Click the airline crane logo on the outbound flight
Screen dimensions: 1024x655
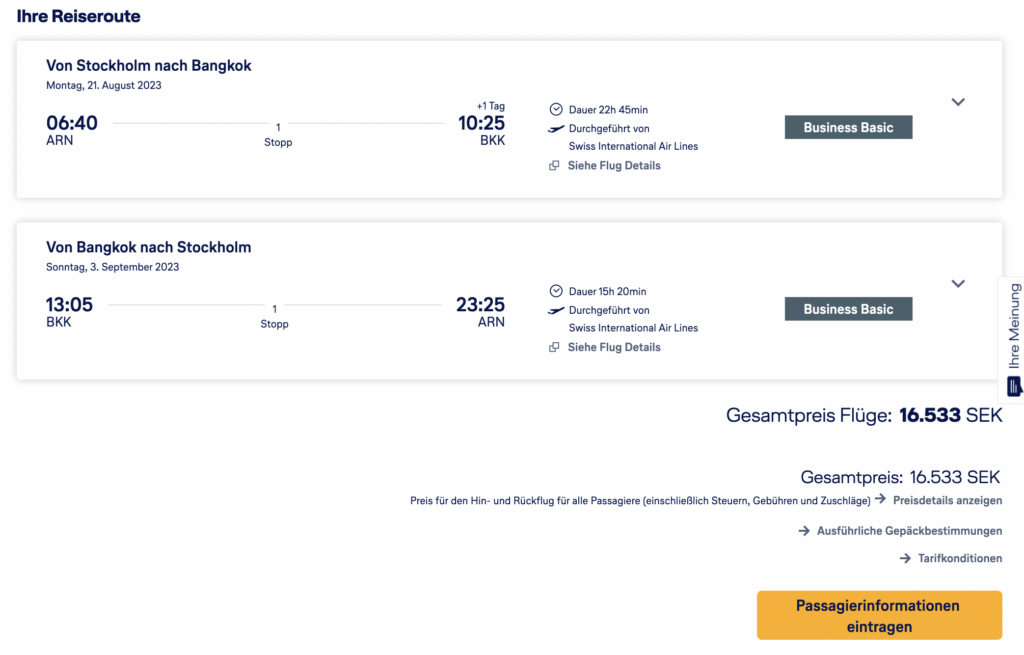pos(556,129)
